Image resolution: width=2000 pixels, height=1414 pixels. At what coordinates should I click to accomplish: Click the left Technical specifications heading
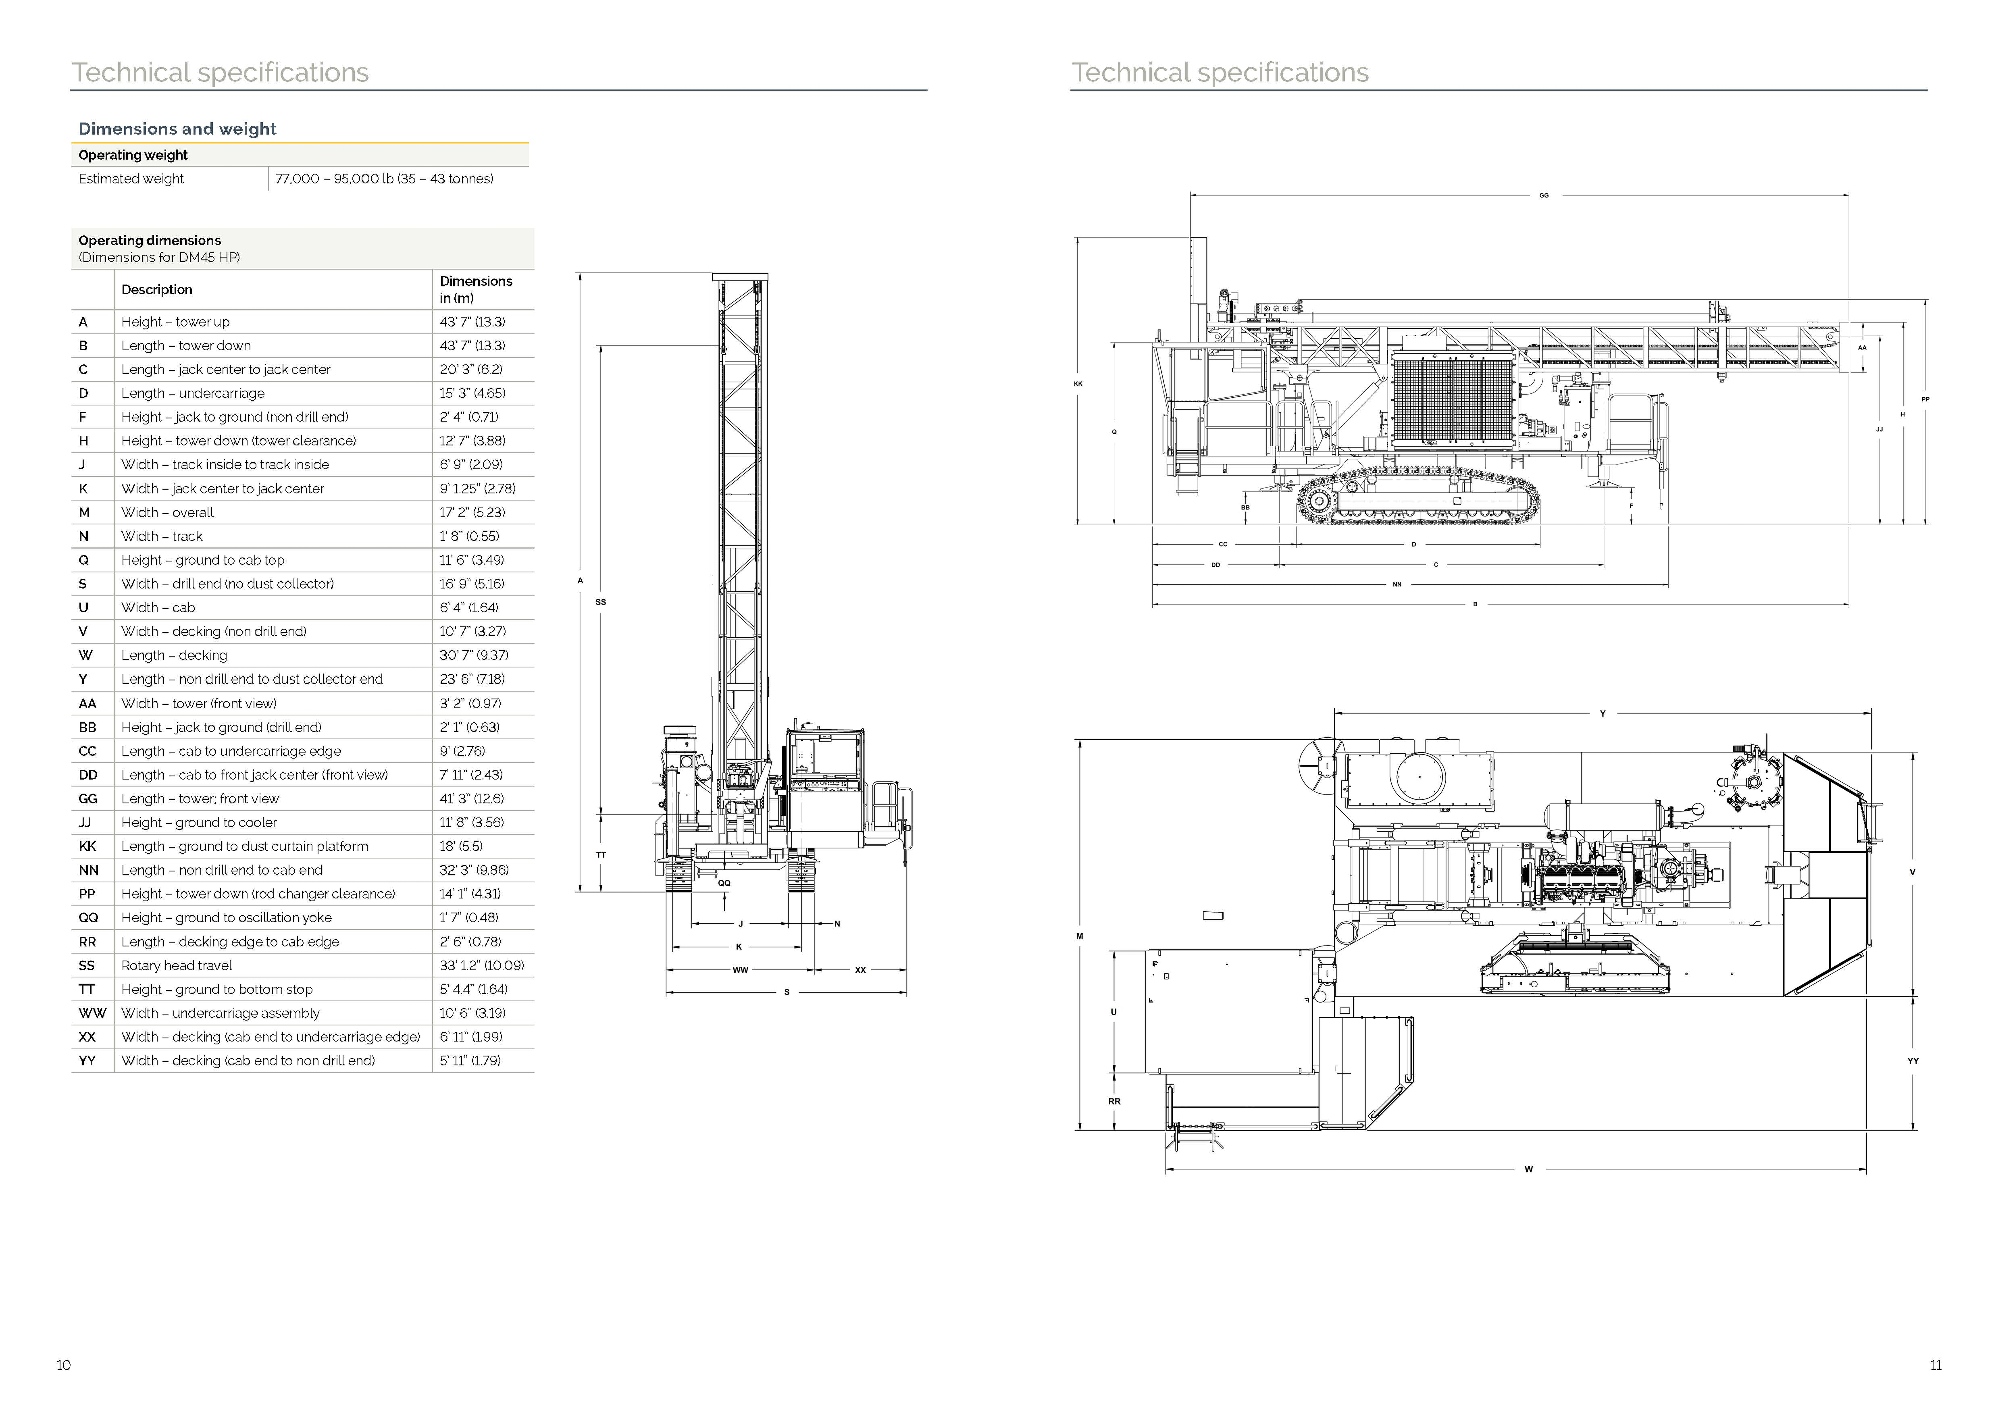pyautogui.click(x=220, y=72)
